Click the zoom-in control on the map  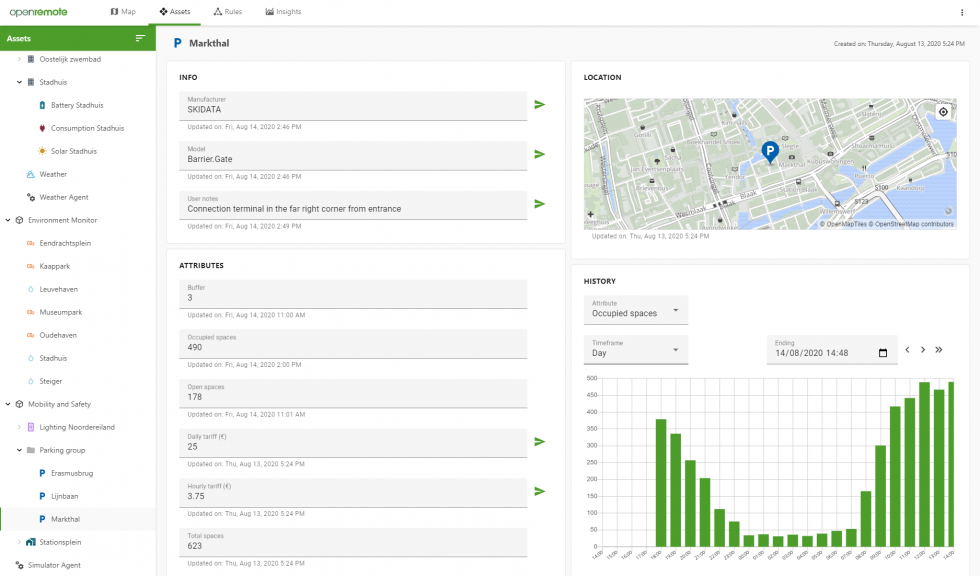[590, 215]
